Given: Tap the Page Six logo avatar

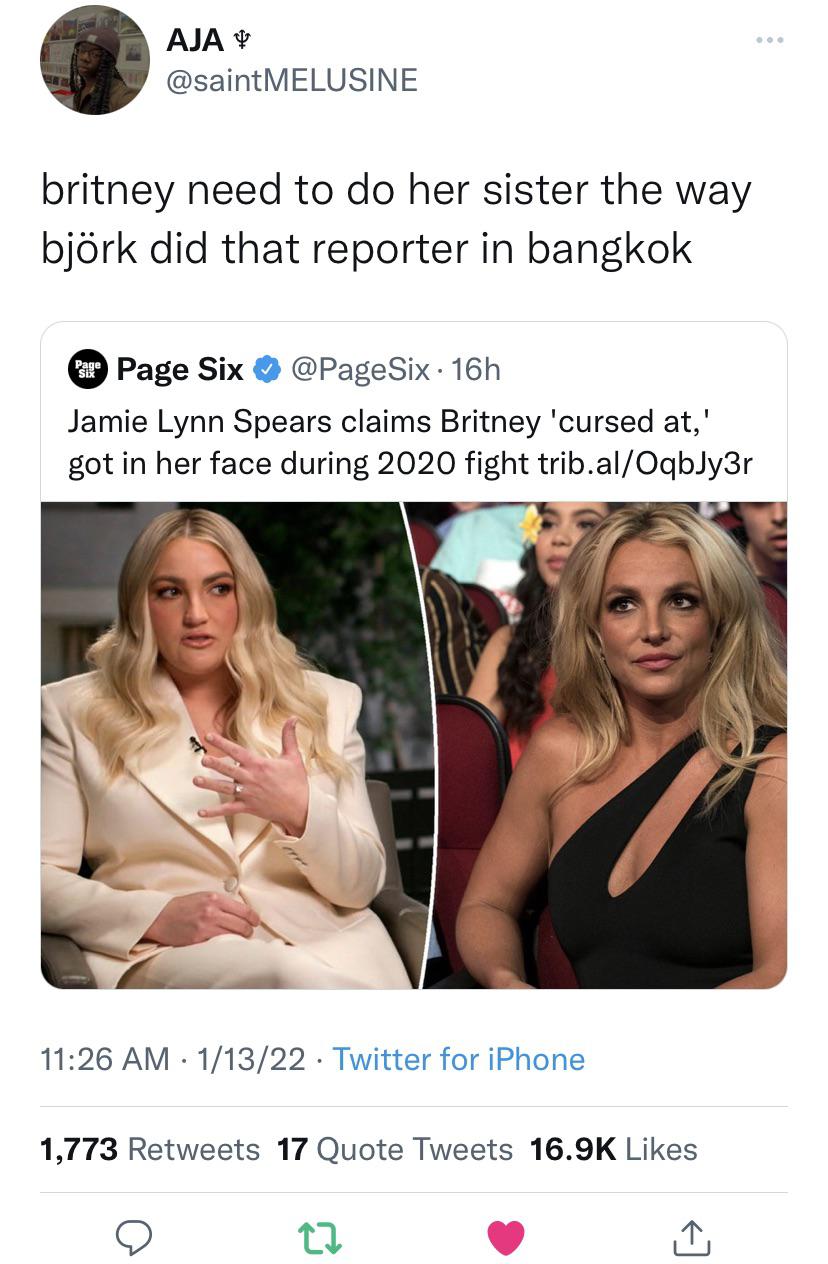Looking at the screenshot, I should click(x=87, y=370).
